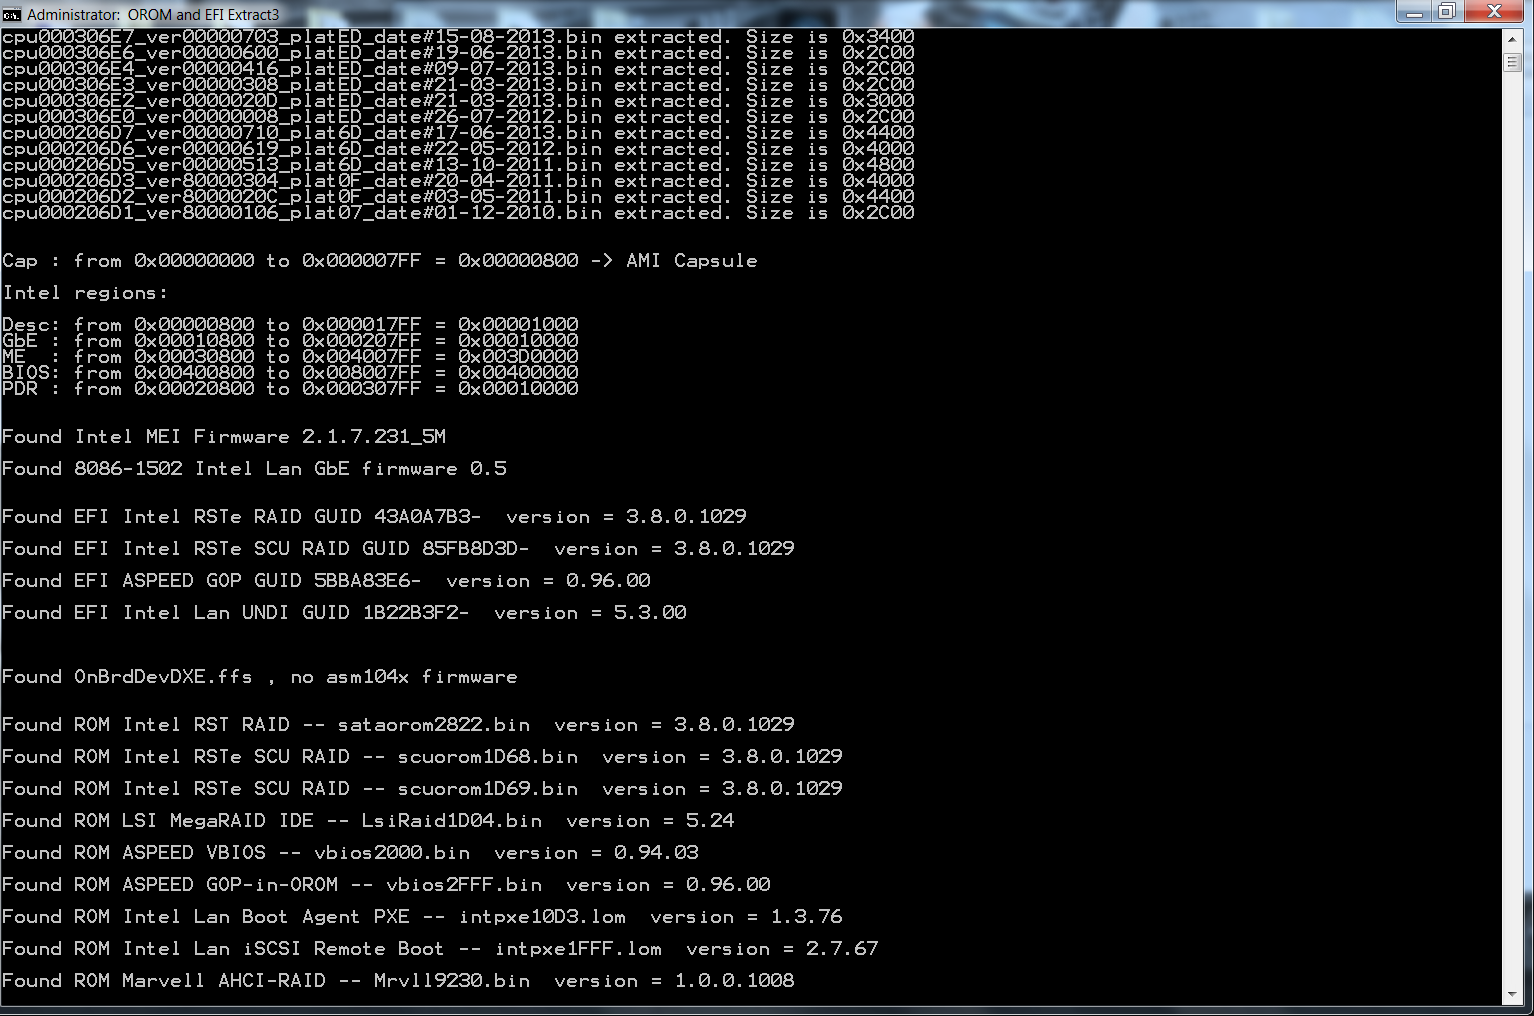Image resolution: width=1534 pixels, height=1016 pixels.
Task: Click 'Found 8086-1502 Intel Lan GbE firmware 0.5'
Action: point(254,469)
